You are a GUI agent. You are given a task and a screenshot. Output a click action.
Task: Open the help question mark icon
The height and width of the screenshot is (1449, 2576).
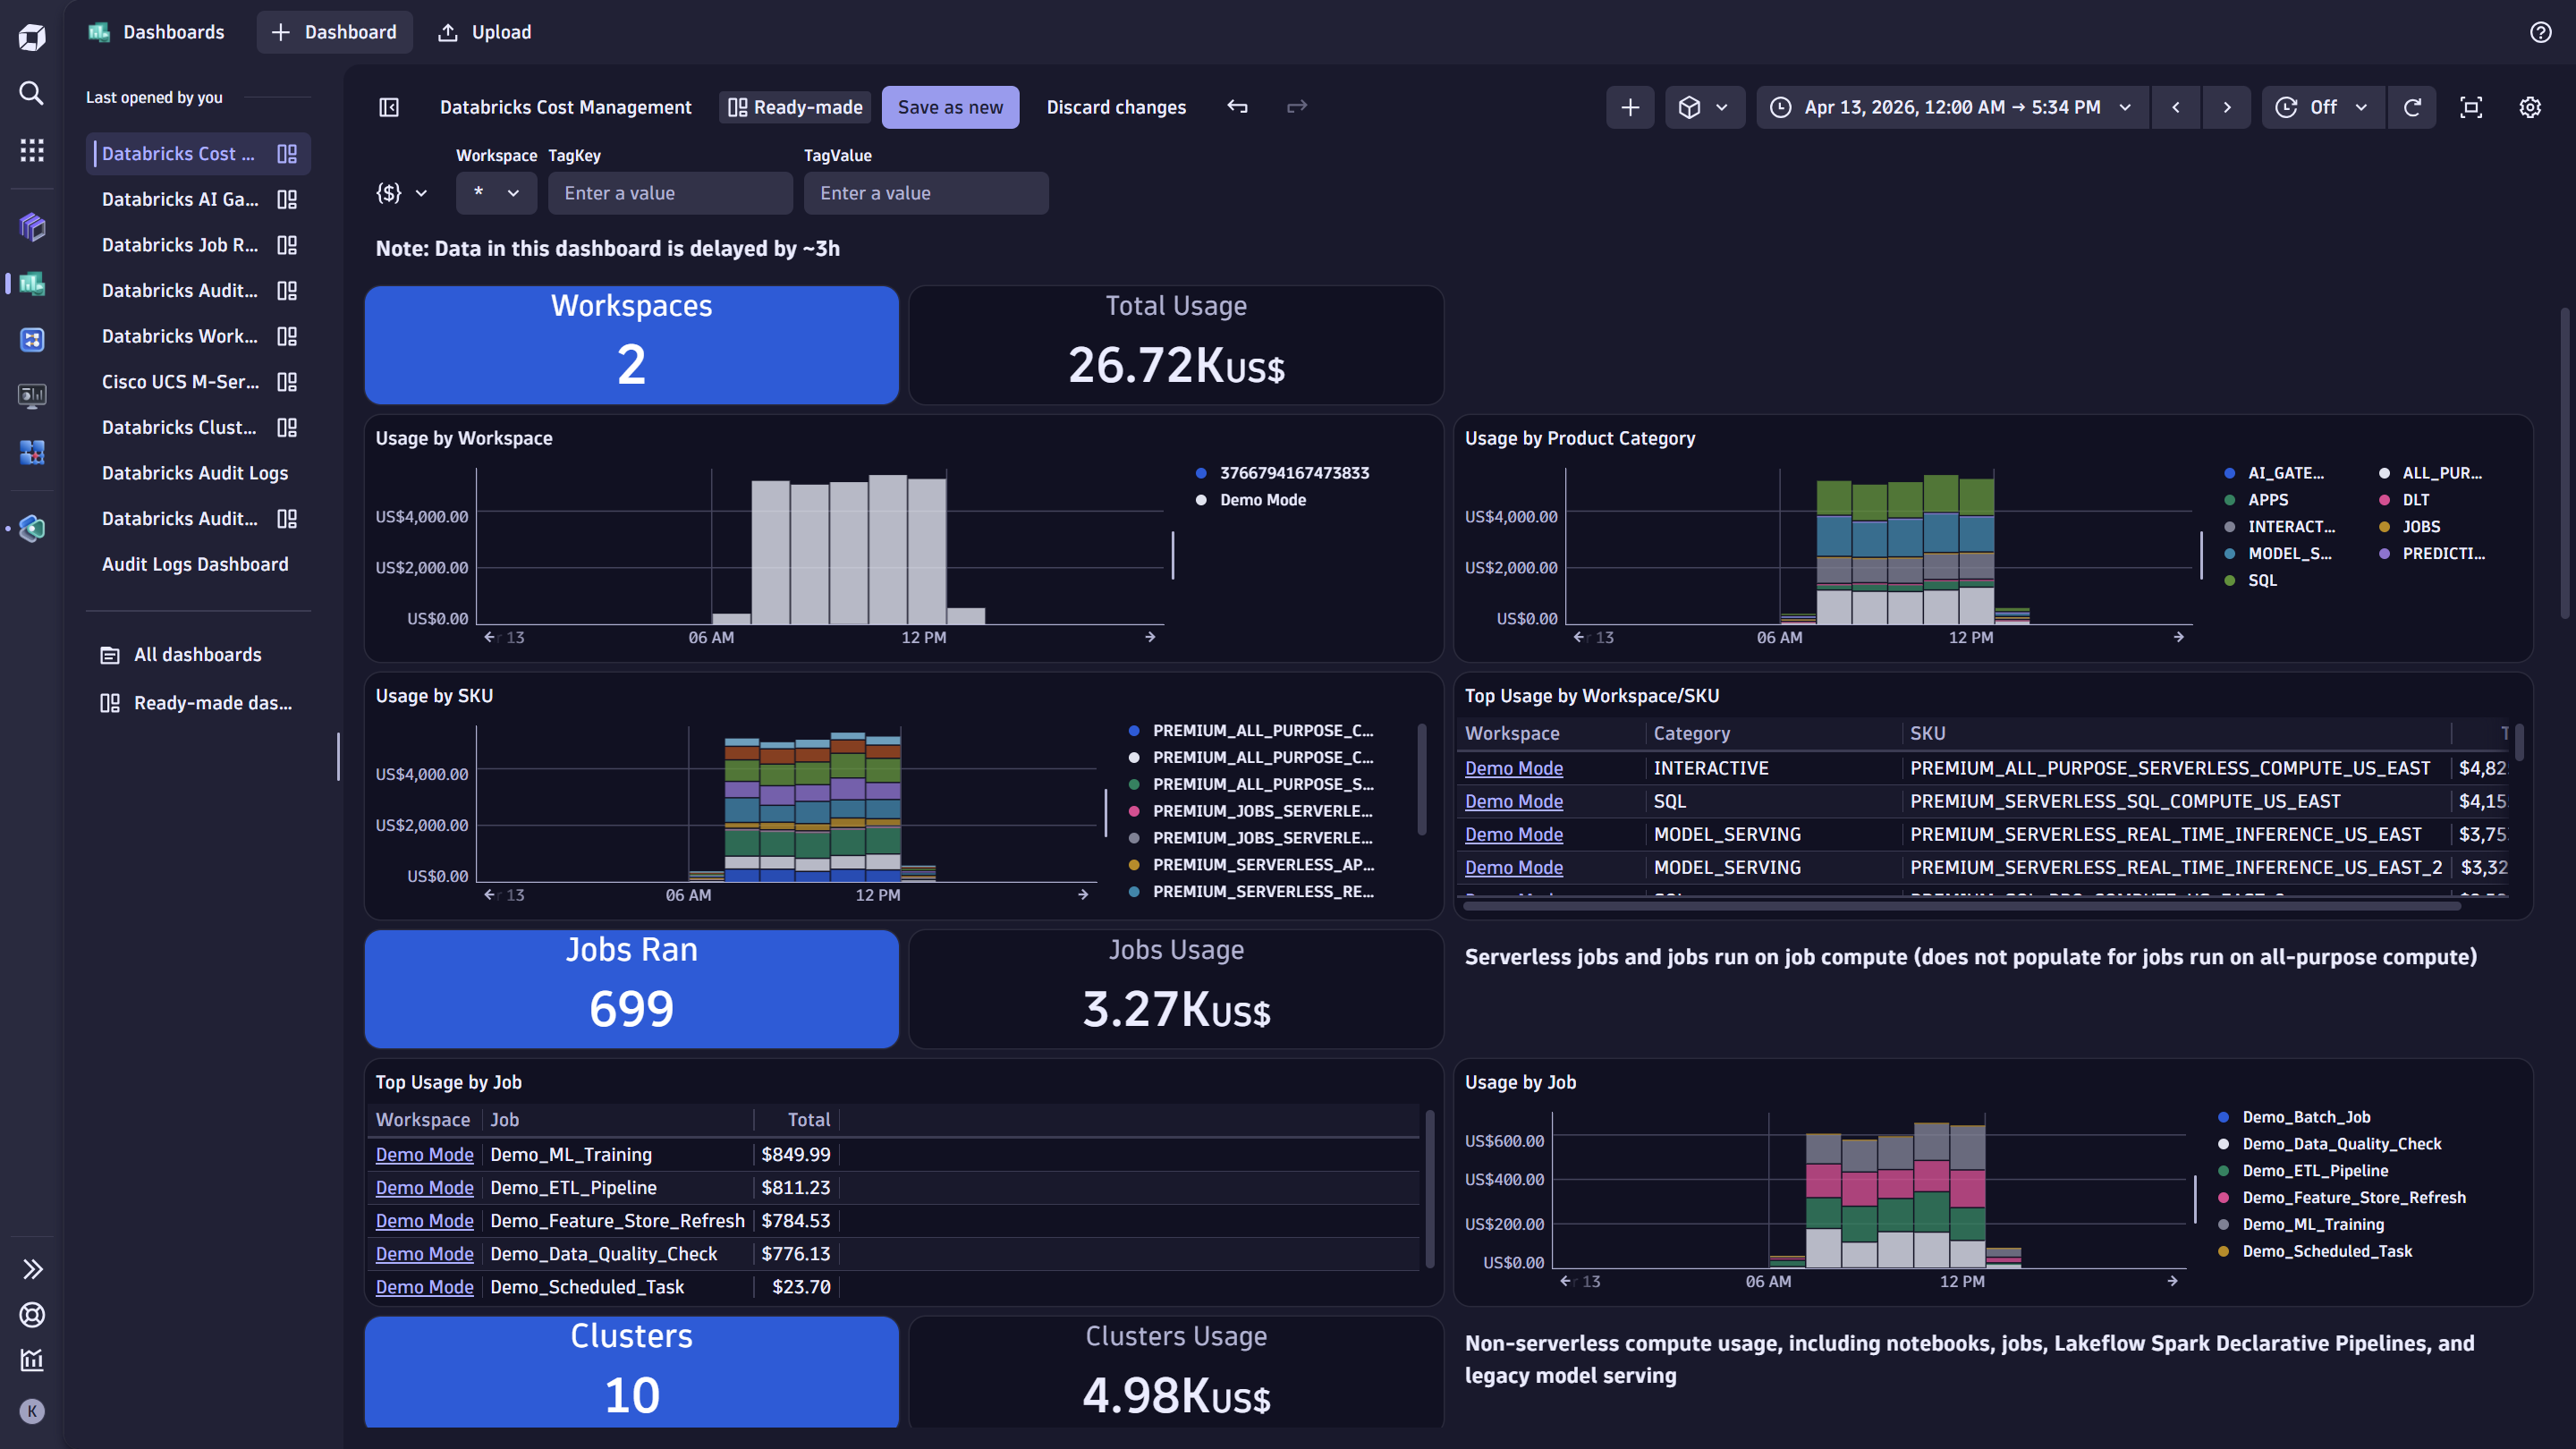pos(2540,31)
